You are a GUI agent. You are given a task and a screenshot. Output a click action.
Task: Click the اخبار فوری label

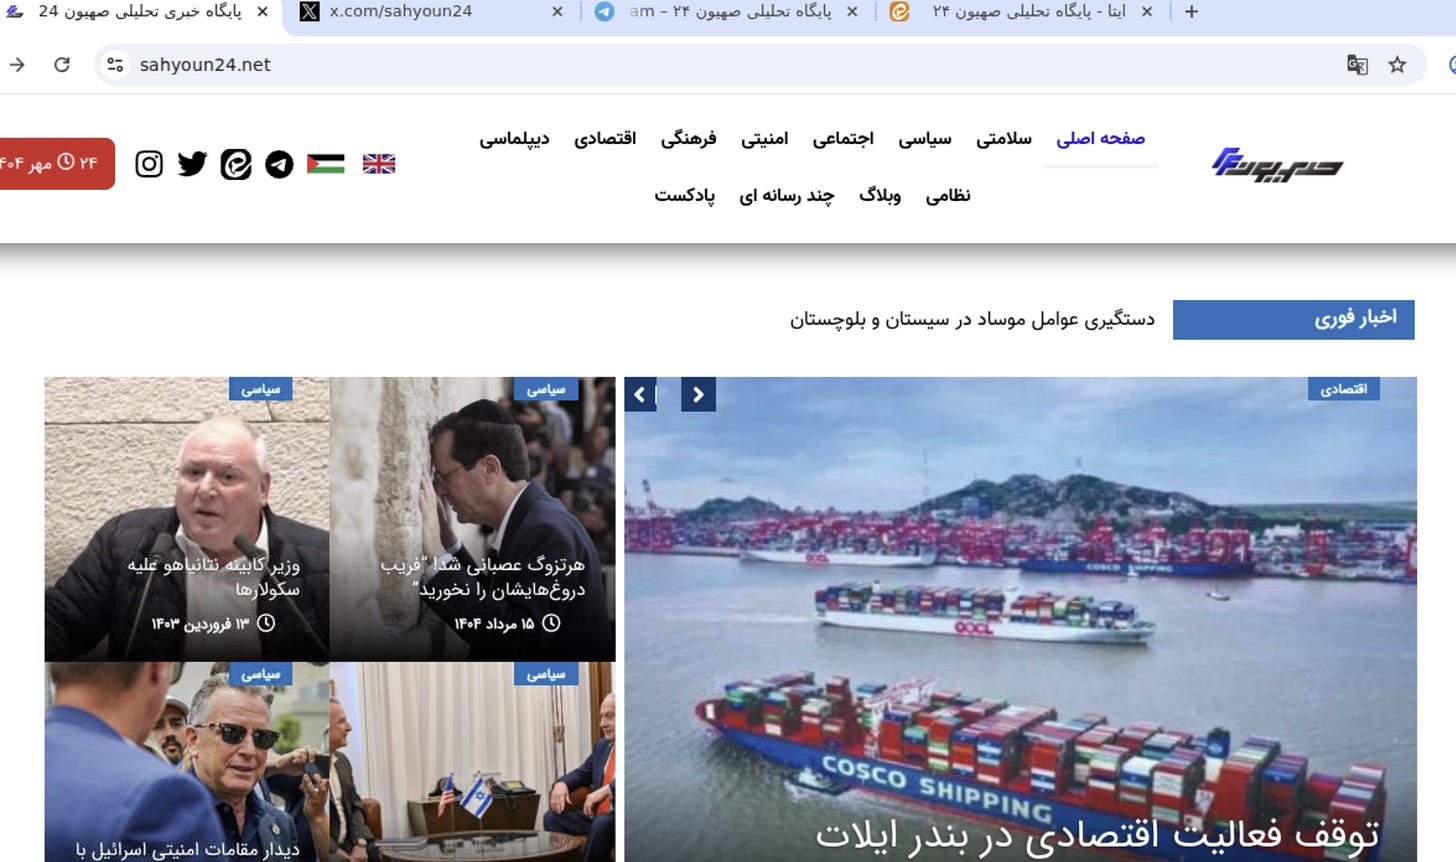(1293, 319)
